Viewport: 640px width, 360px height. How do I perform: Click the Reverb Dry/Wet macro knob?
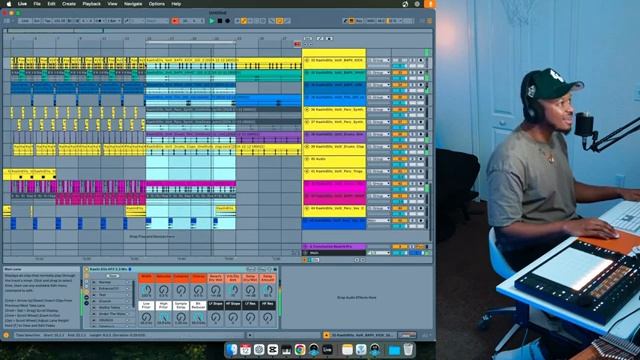coord(216,291)
